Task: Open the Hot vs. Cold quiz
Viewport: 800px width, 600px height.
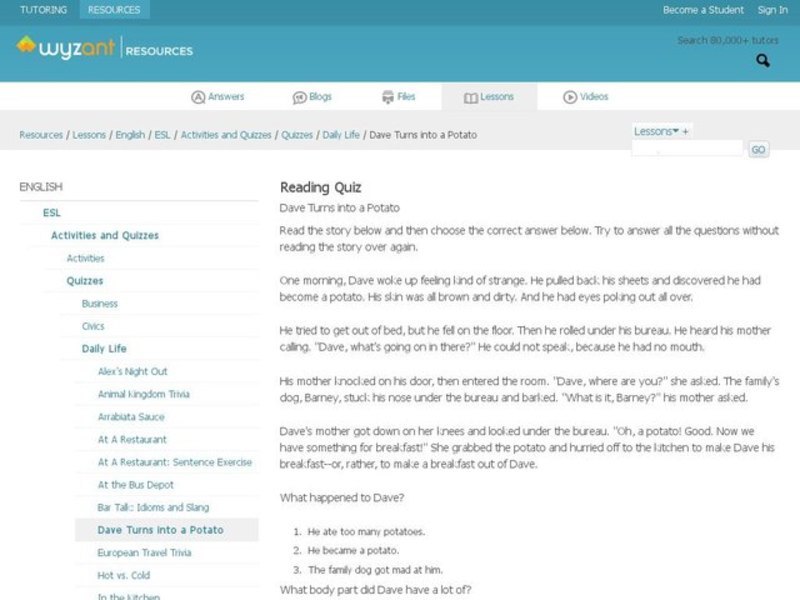Action: (x=123, y=576)
